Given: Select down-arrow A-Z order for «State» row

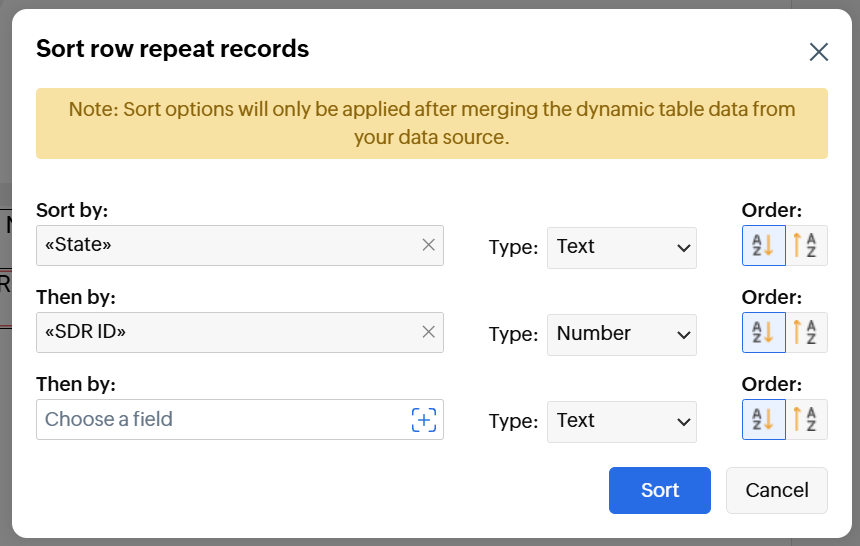Looking at the screenshot, I should point(763,246).
